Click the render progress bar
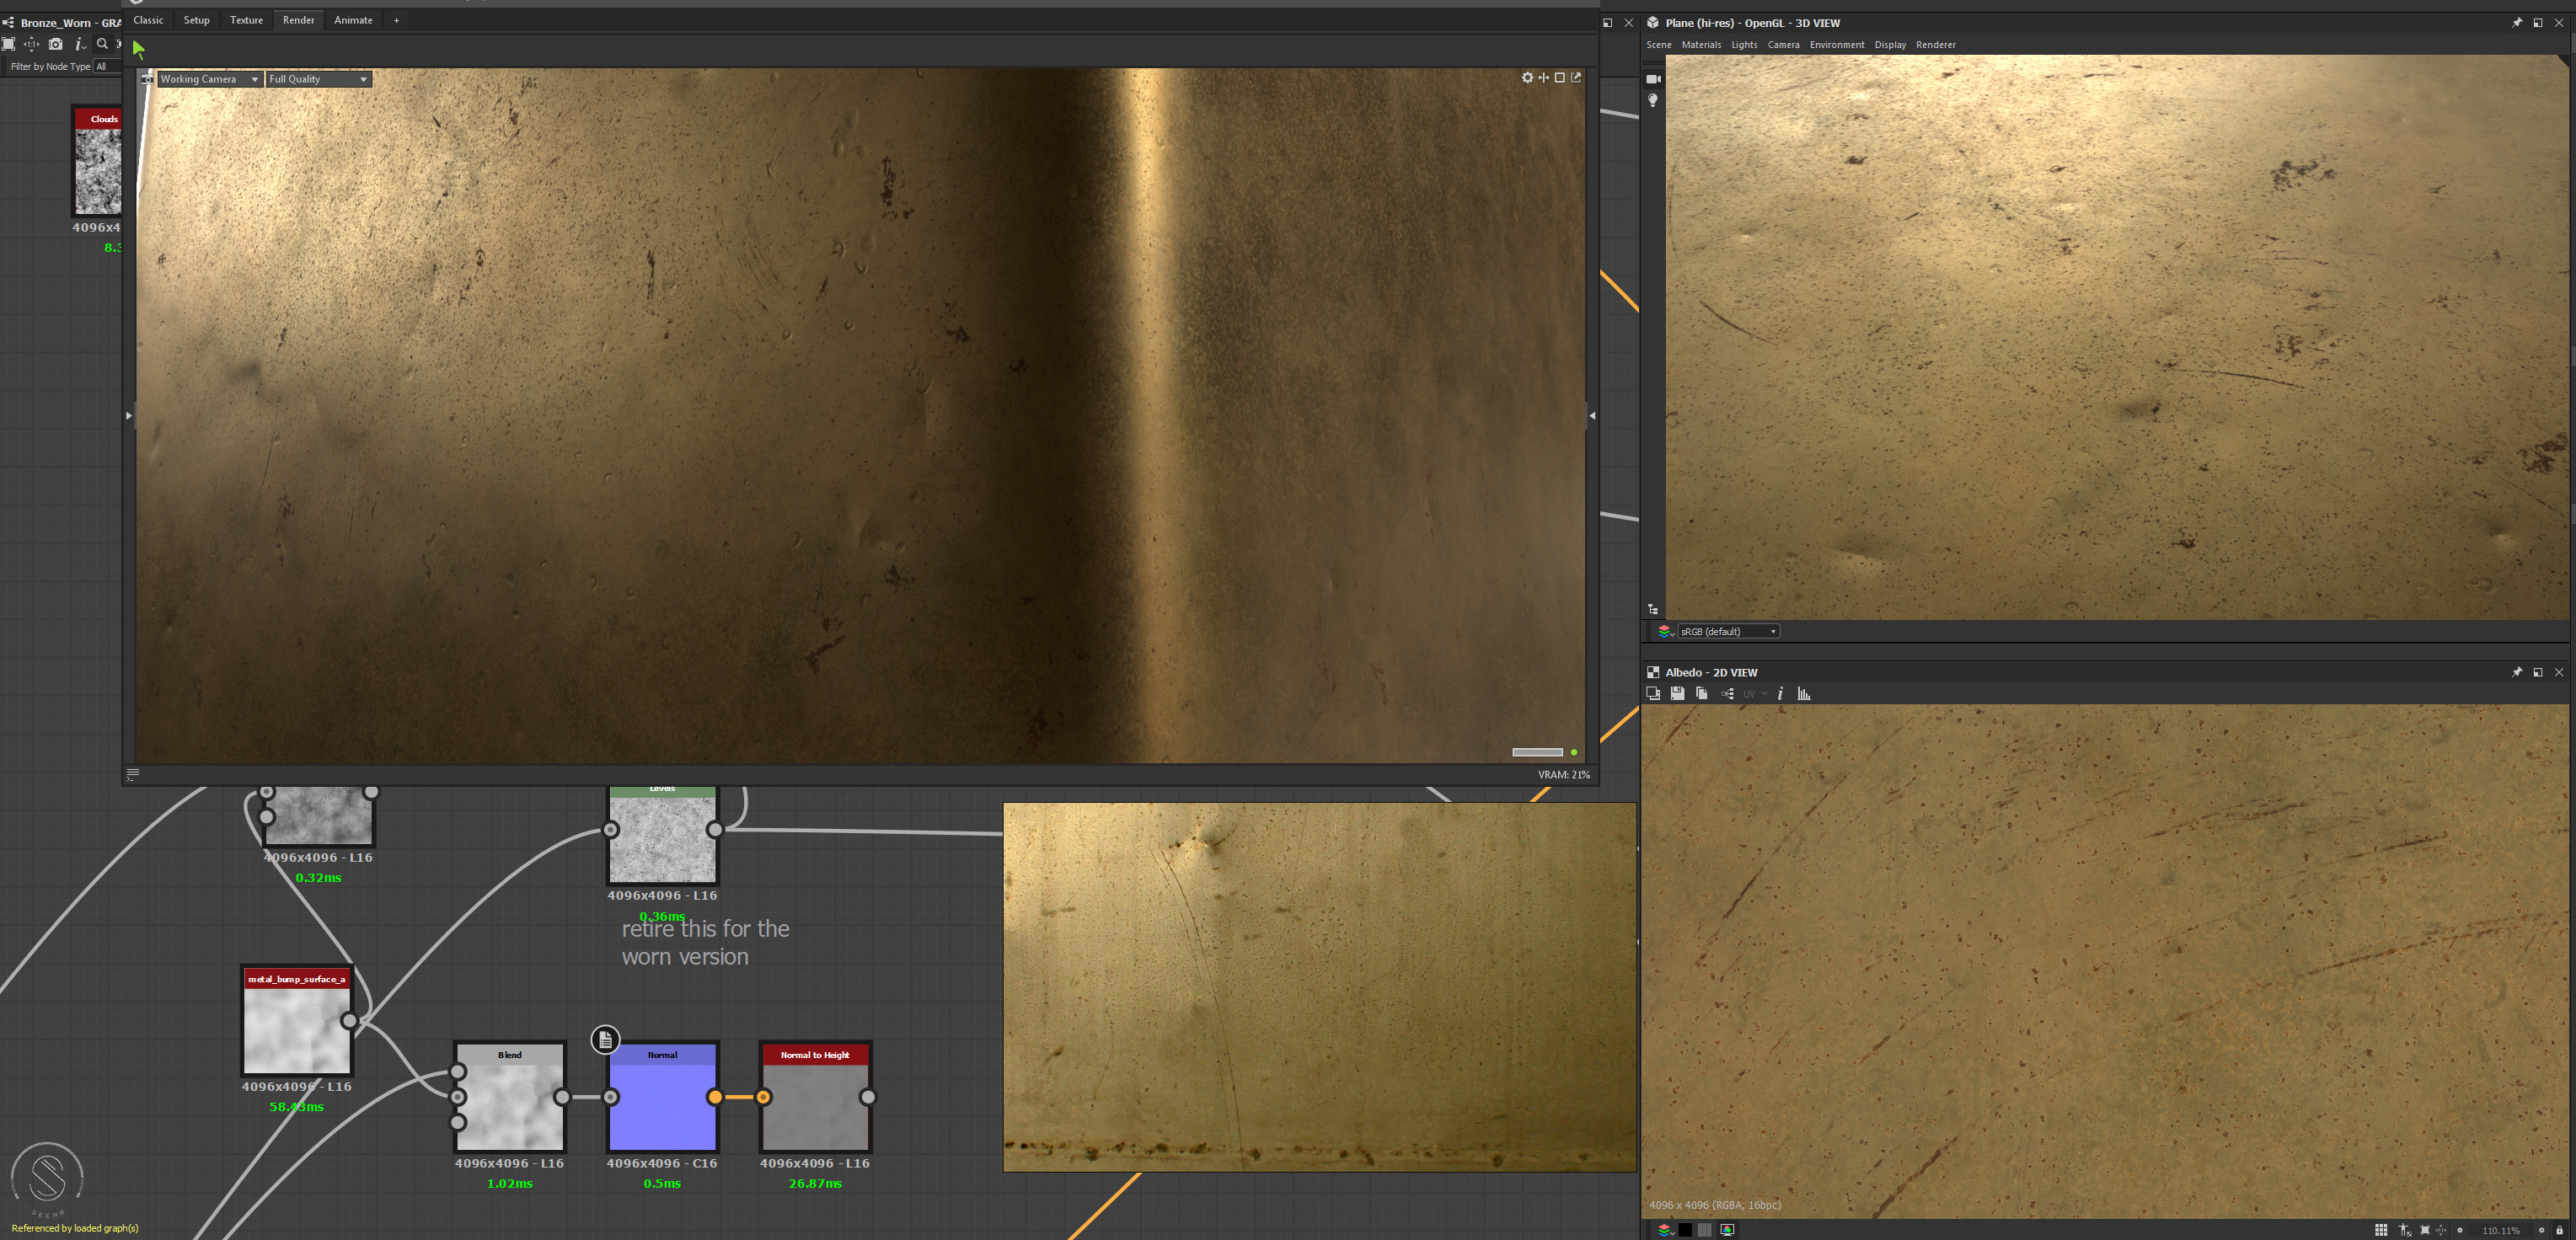Viewport: 2576px width, 1240px height. tap(1537, 752)
